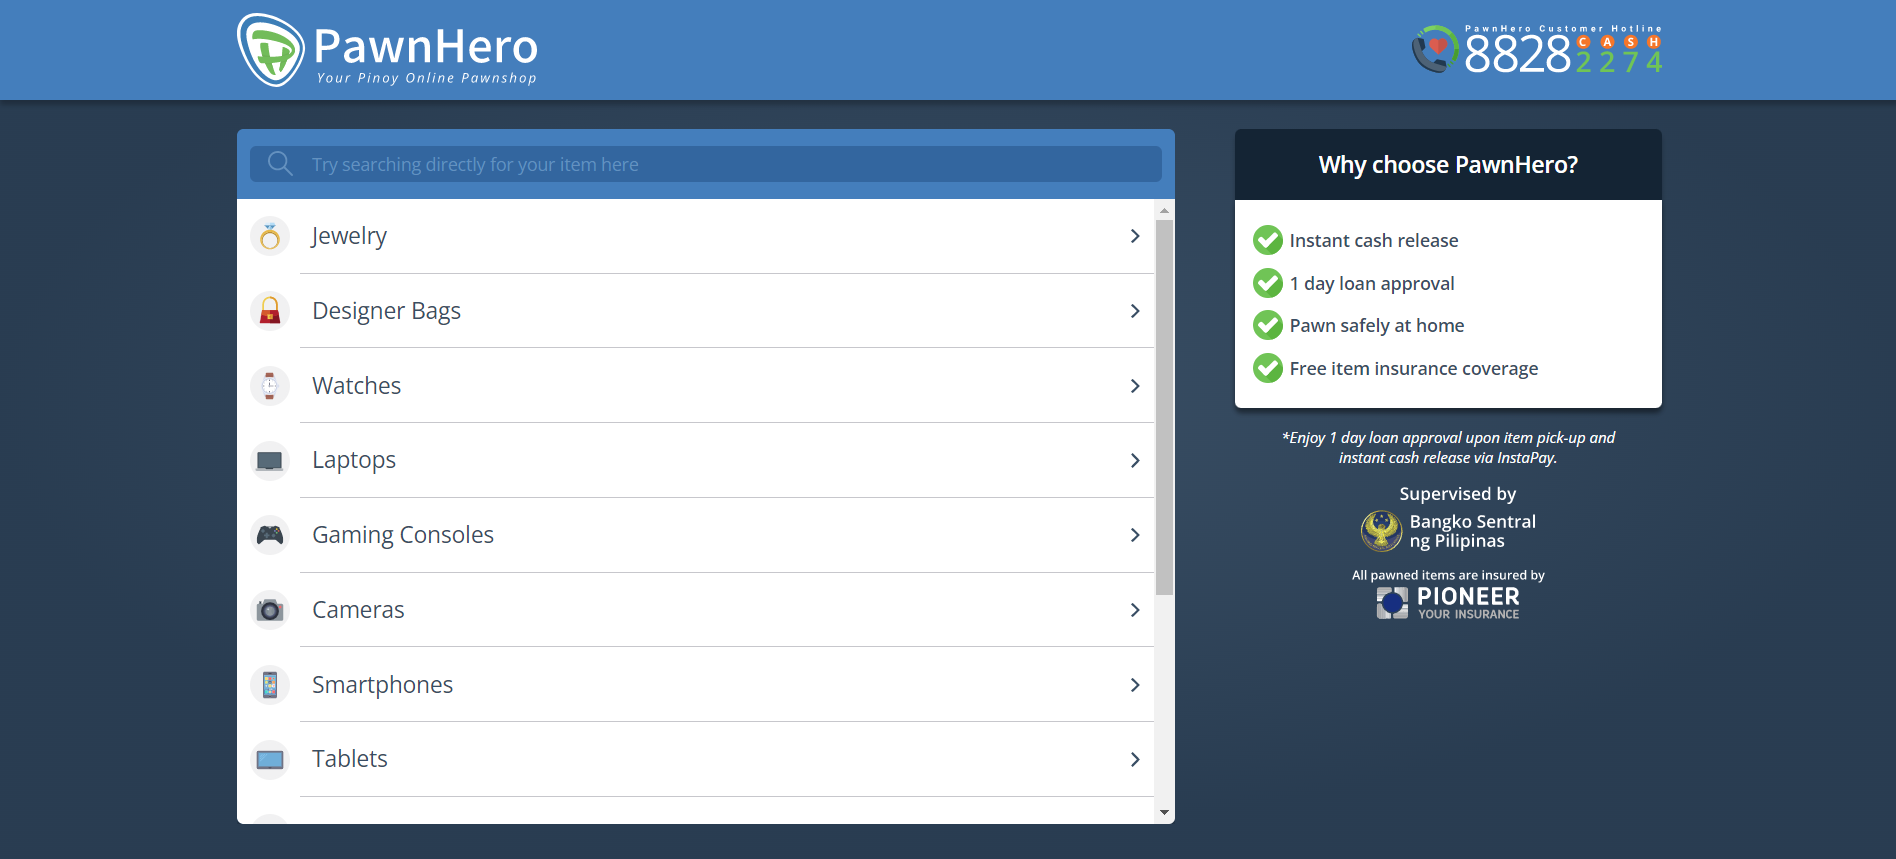Click the Pawn safely at home text

1377,325
